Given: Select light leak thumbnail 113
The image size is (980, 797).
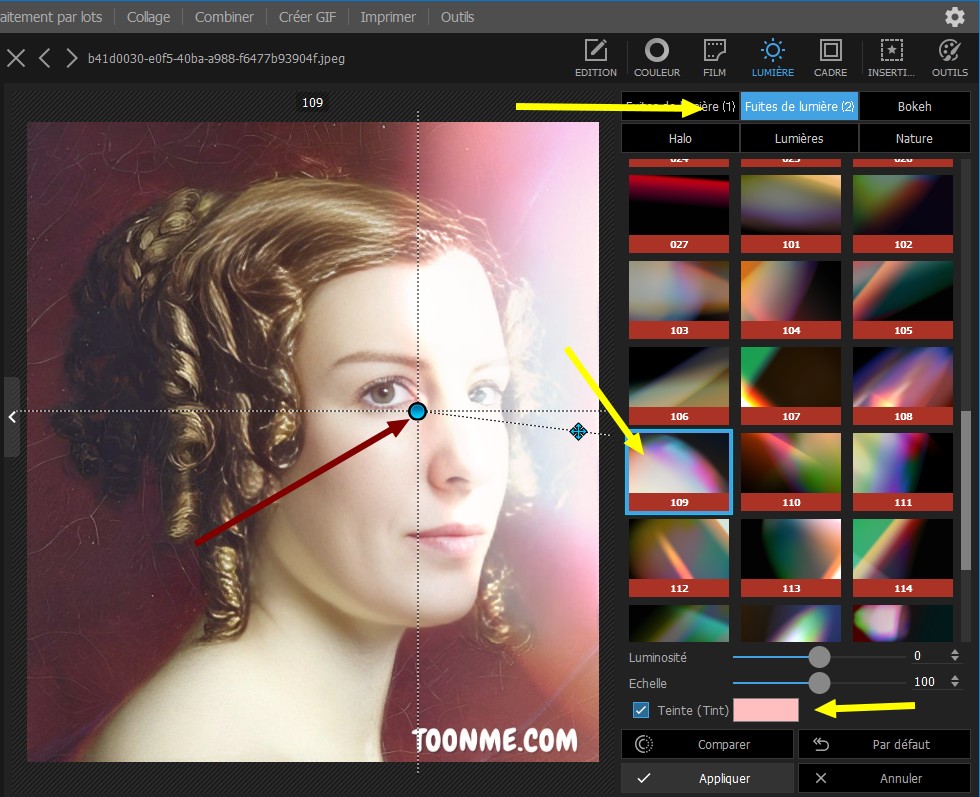Looking at the screenshot, I should pyautogui.click(x=791, y=558).
